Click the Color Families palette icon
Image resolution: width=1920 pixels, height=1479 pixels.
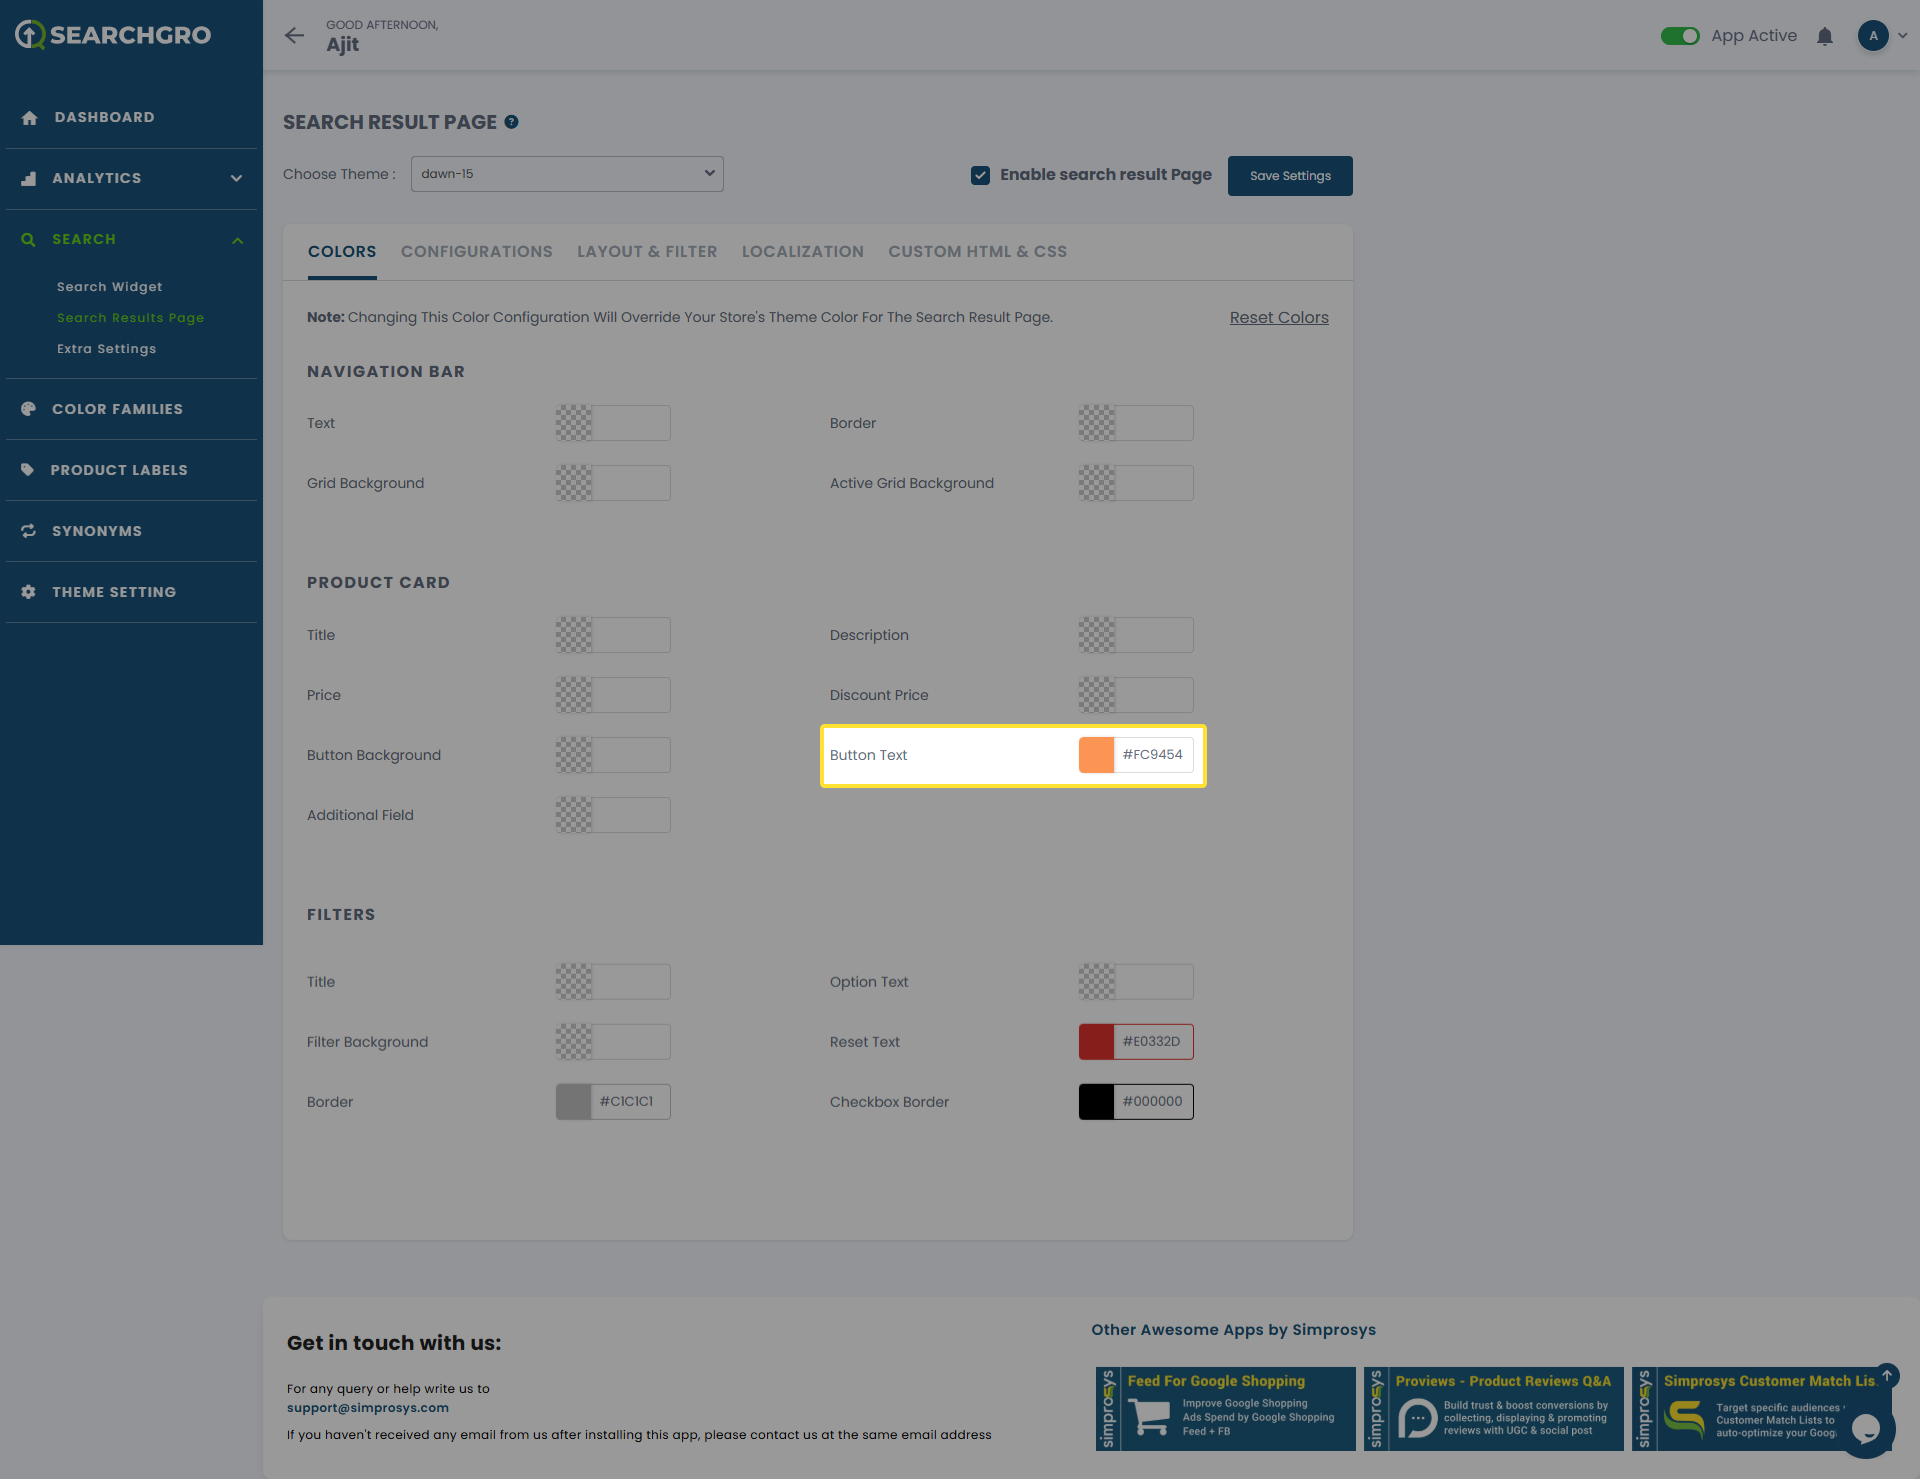click(x=29, y=409)
